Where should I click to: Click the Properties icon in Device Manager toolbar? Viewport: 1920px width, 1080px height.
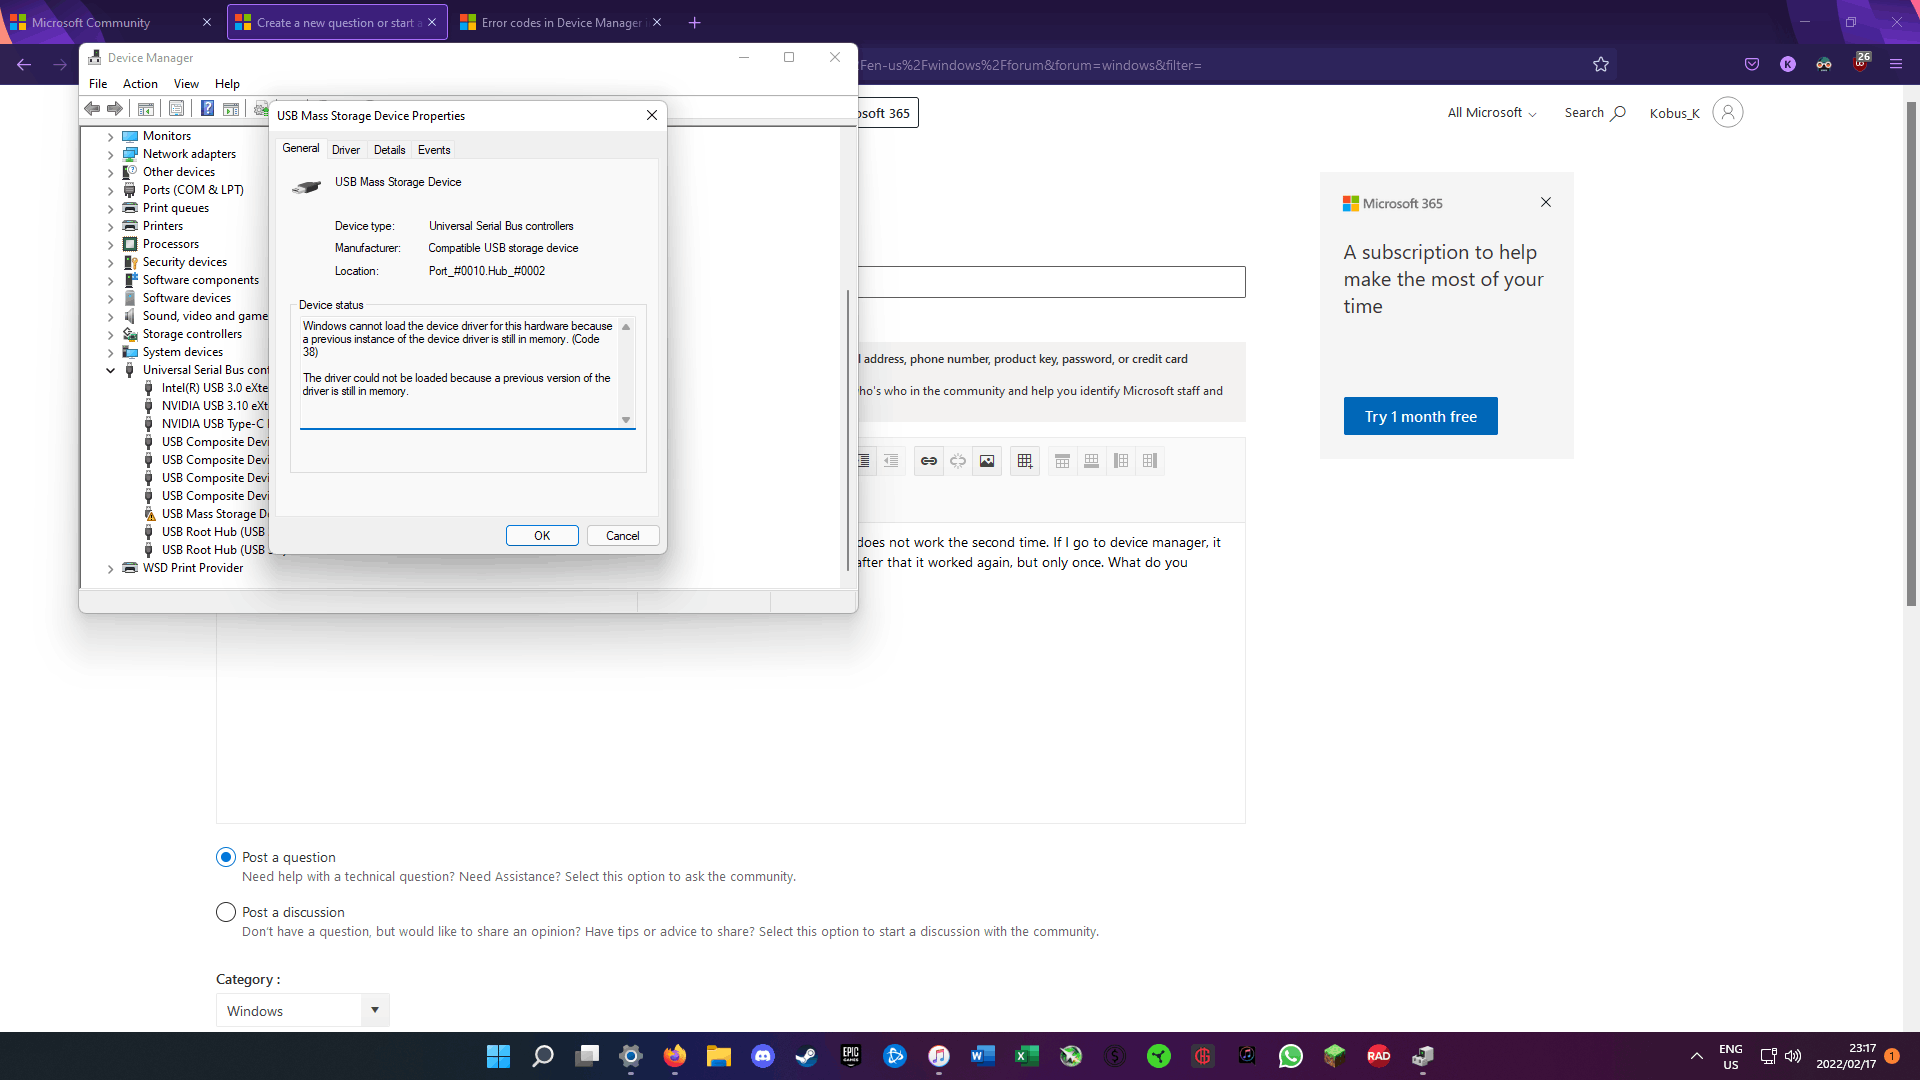pyautogui.click(x=176, y=109)
